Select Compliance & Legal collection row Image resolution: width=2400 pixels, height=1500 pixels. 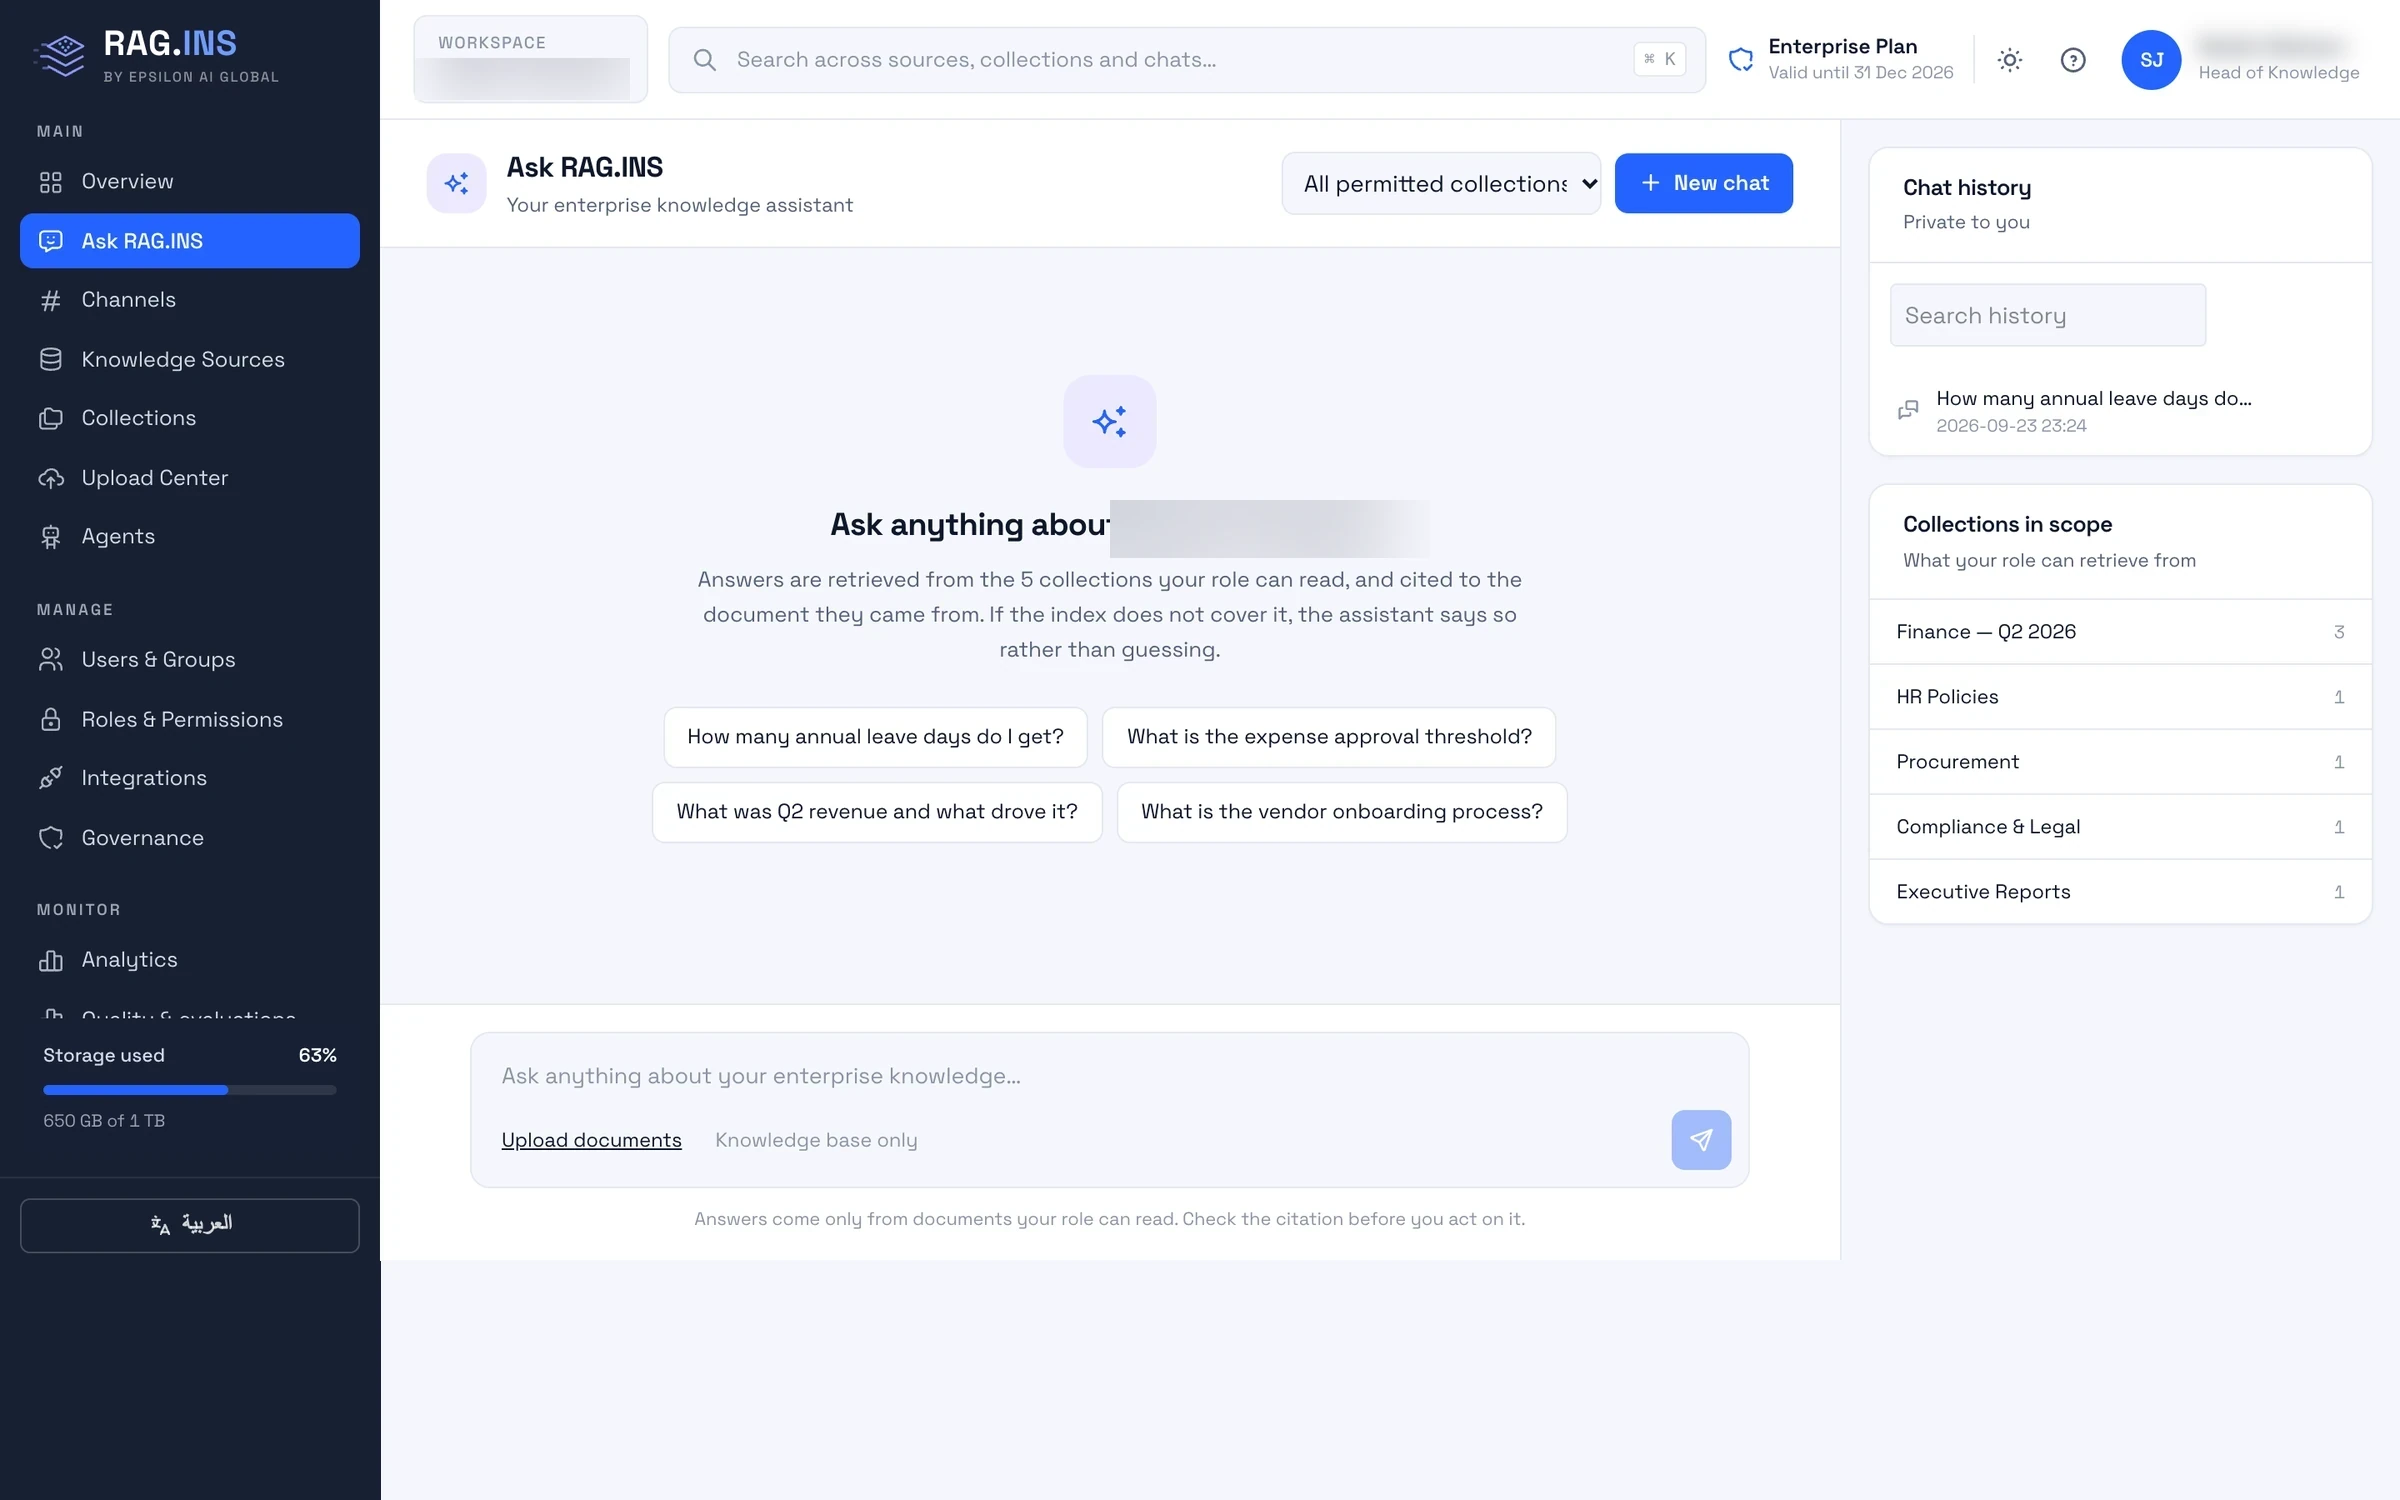2120,827
